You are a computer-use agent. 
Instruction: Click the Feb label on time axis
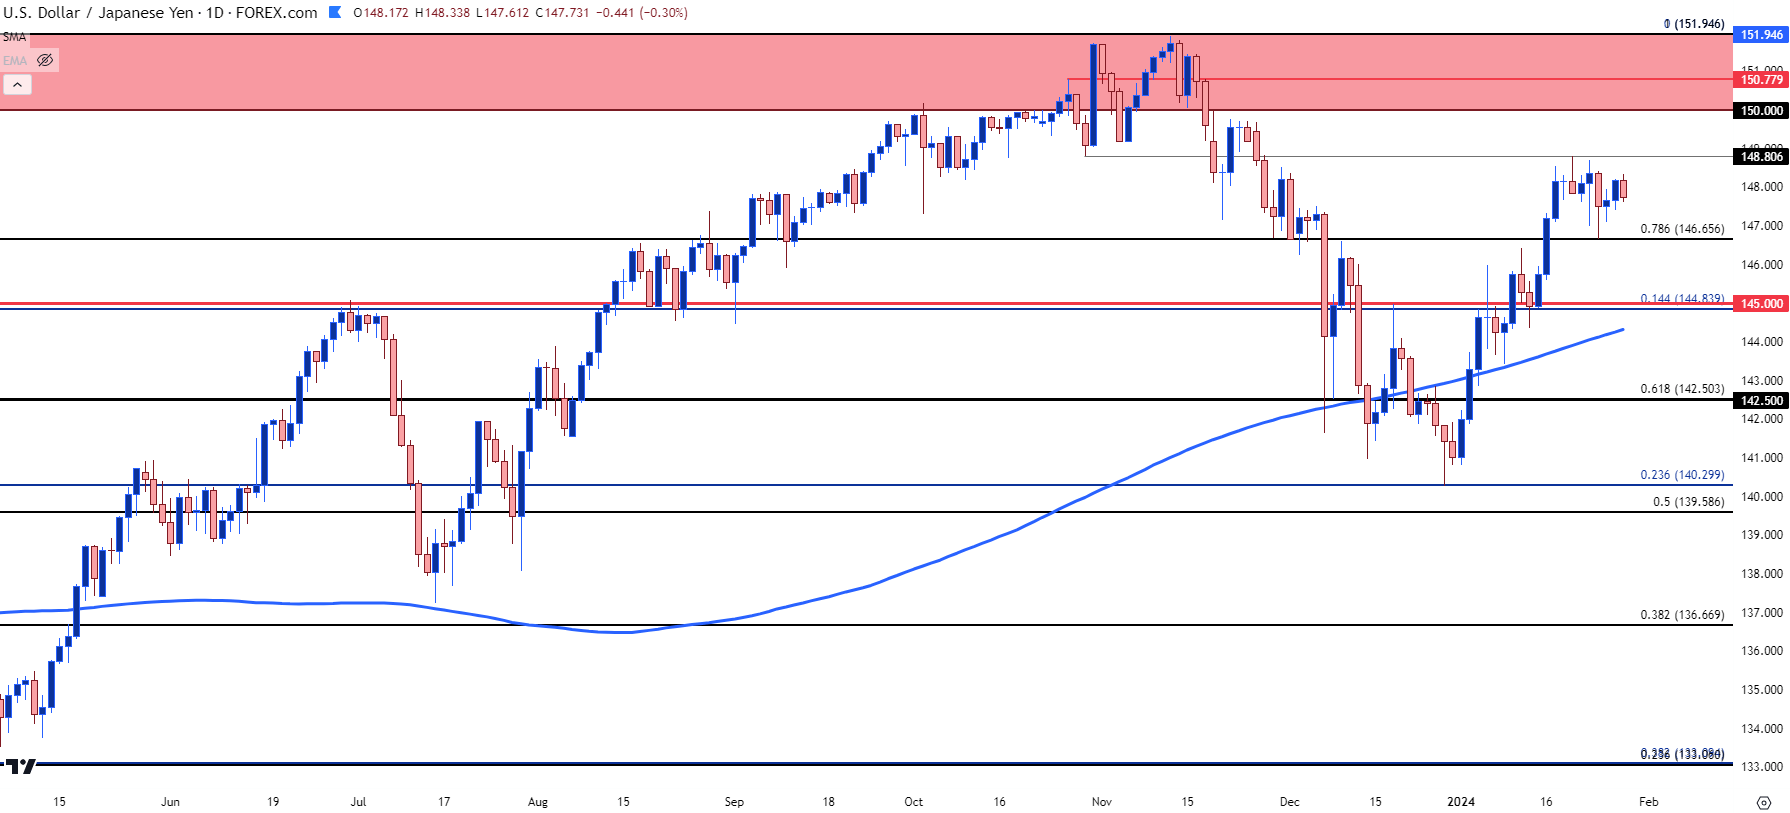tap(1649, 802)
